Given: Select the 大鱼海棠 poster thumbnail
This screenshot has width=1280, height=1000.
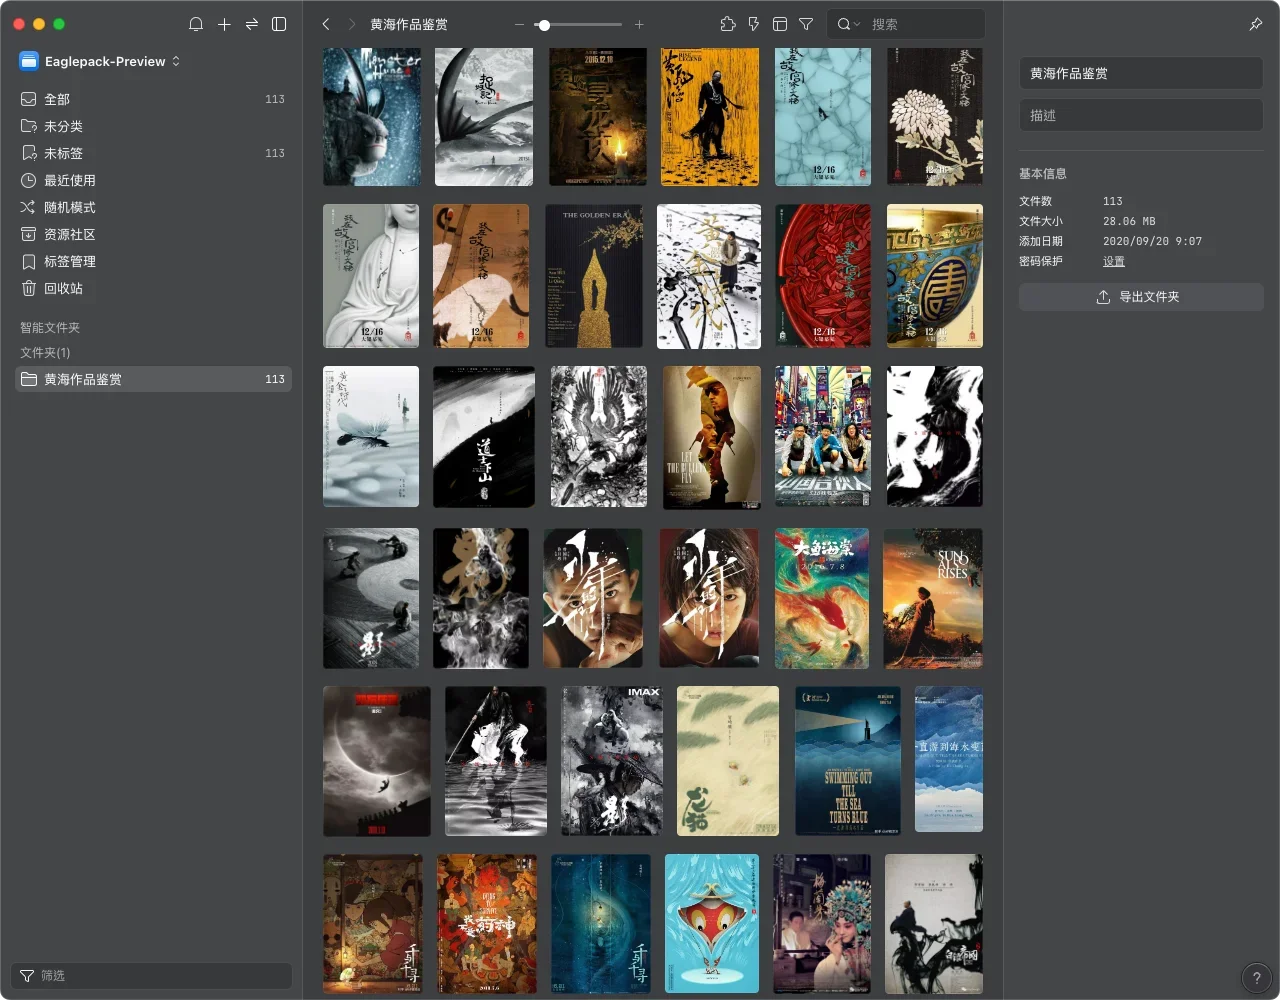Looking at the screenshot, I should (822, 598).
